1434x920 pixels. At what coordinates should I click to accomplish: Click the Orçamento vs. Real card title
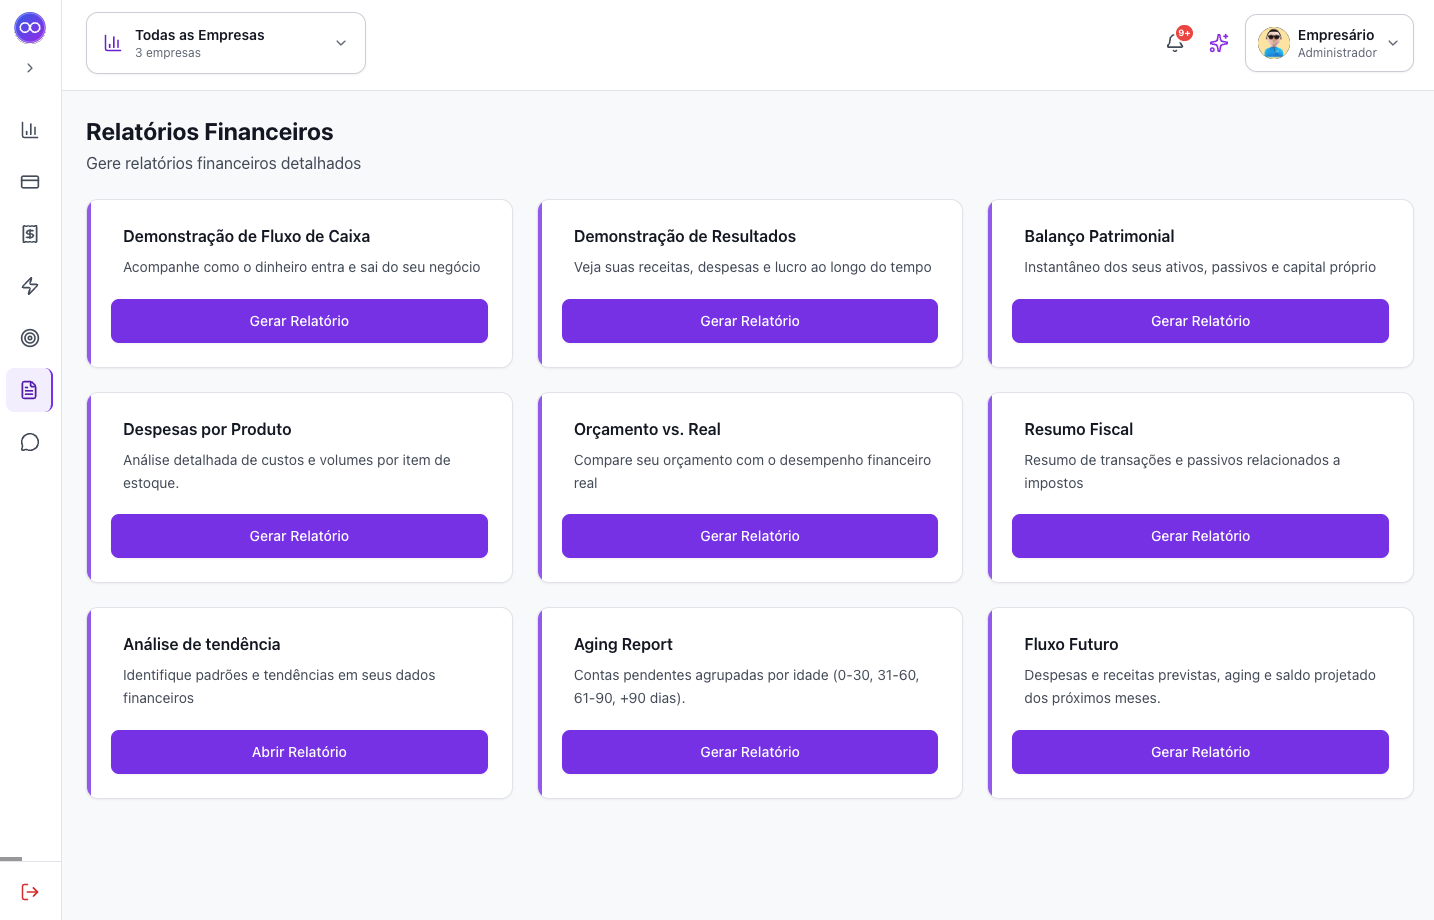(x=647, y=429)
